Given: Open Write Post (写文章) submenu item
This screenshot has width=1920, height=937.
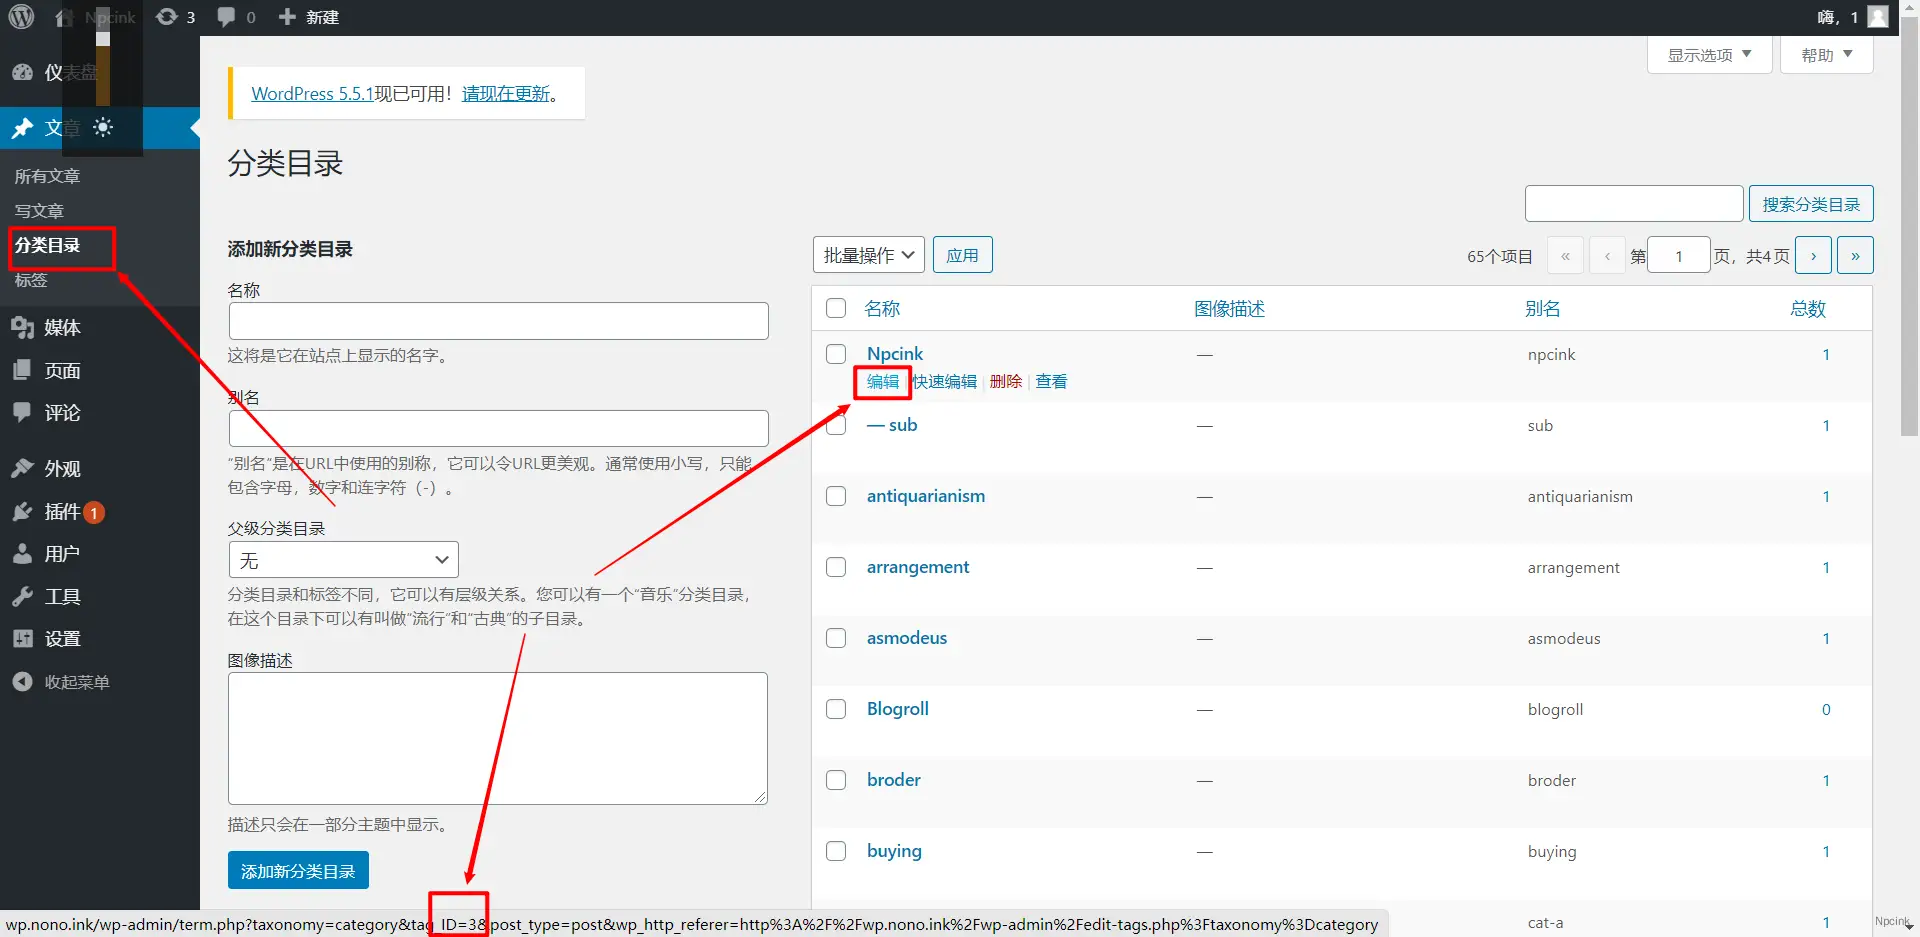Looking at the screenshot, I should pyautogui.click(x=39, y=211).
